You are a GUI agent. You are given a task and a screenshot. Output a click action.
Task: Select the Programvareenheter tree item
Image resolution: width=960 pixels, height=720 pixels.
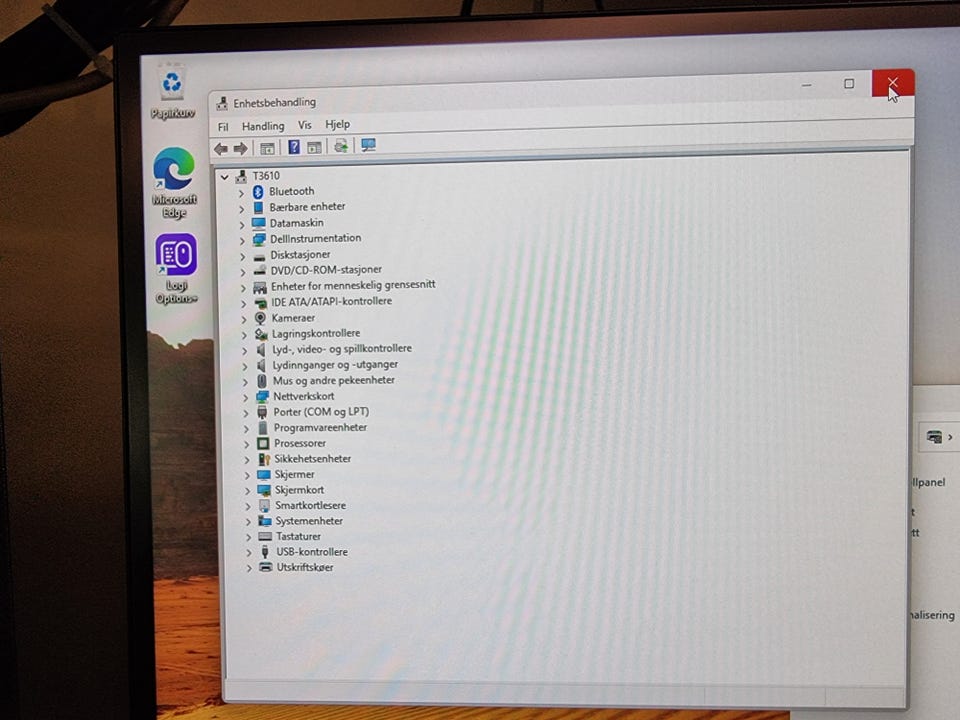(x=320, y=427)
